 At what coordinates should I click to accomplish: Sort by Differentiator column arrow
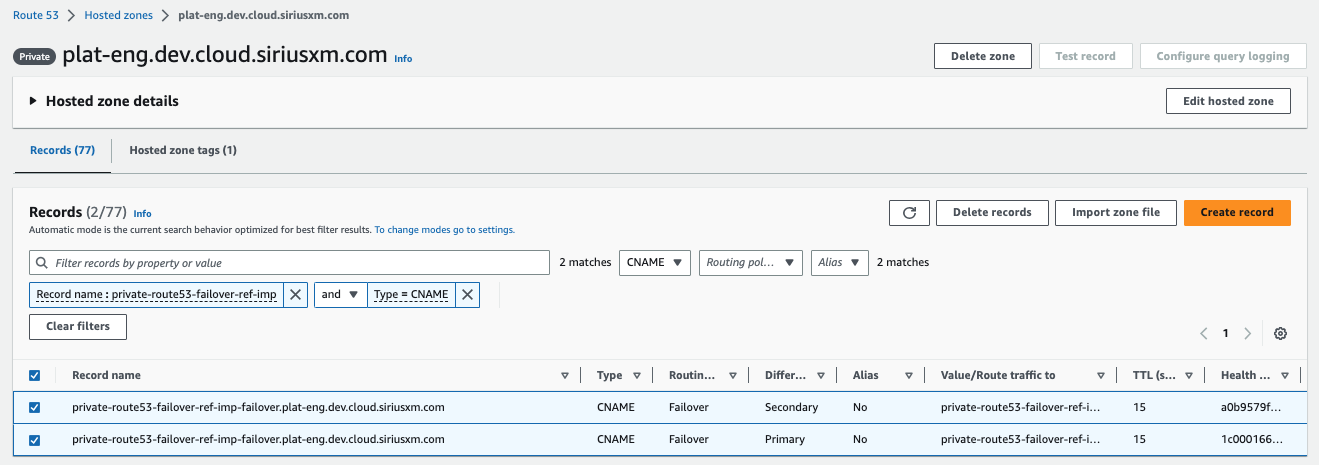pyautogui.click(x=821, y=375)
